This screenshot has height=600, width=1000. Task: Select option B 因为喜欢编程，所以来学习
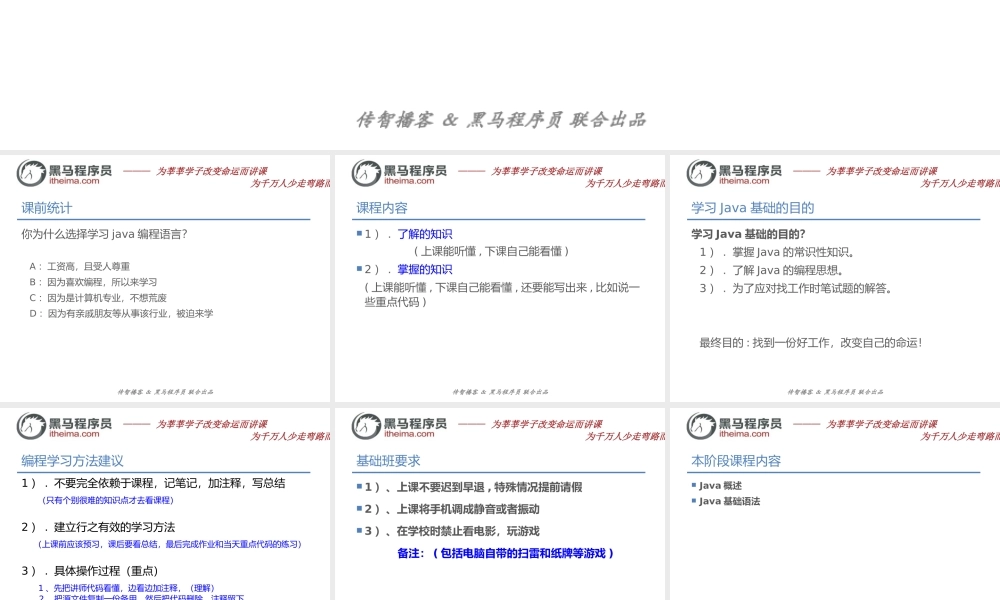click(x=92, y=282)
